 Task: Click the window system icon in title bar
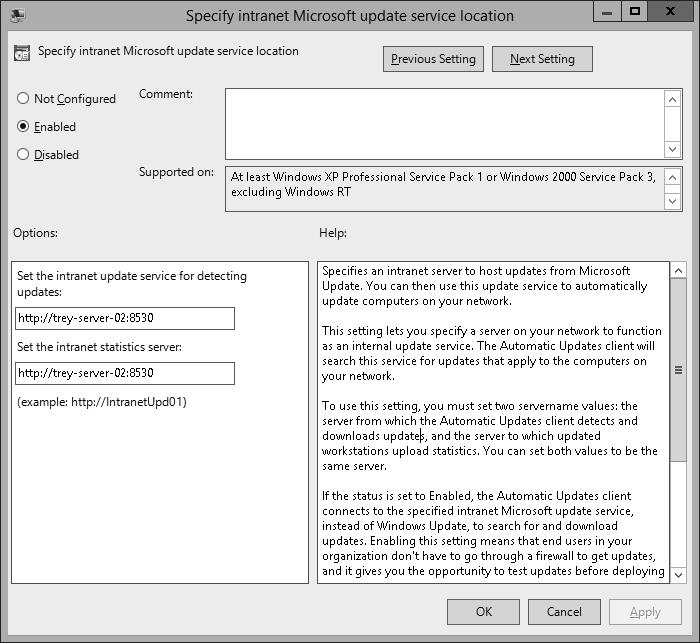(x=17, y=16)
